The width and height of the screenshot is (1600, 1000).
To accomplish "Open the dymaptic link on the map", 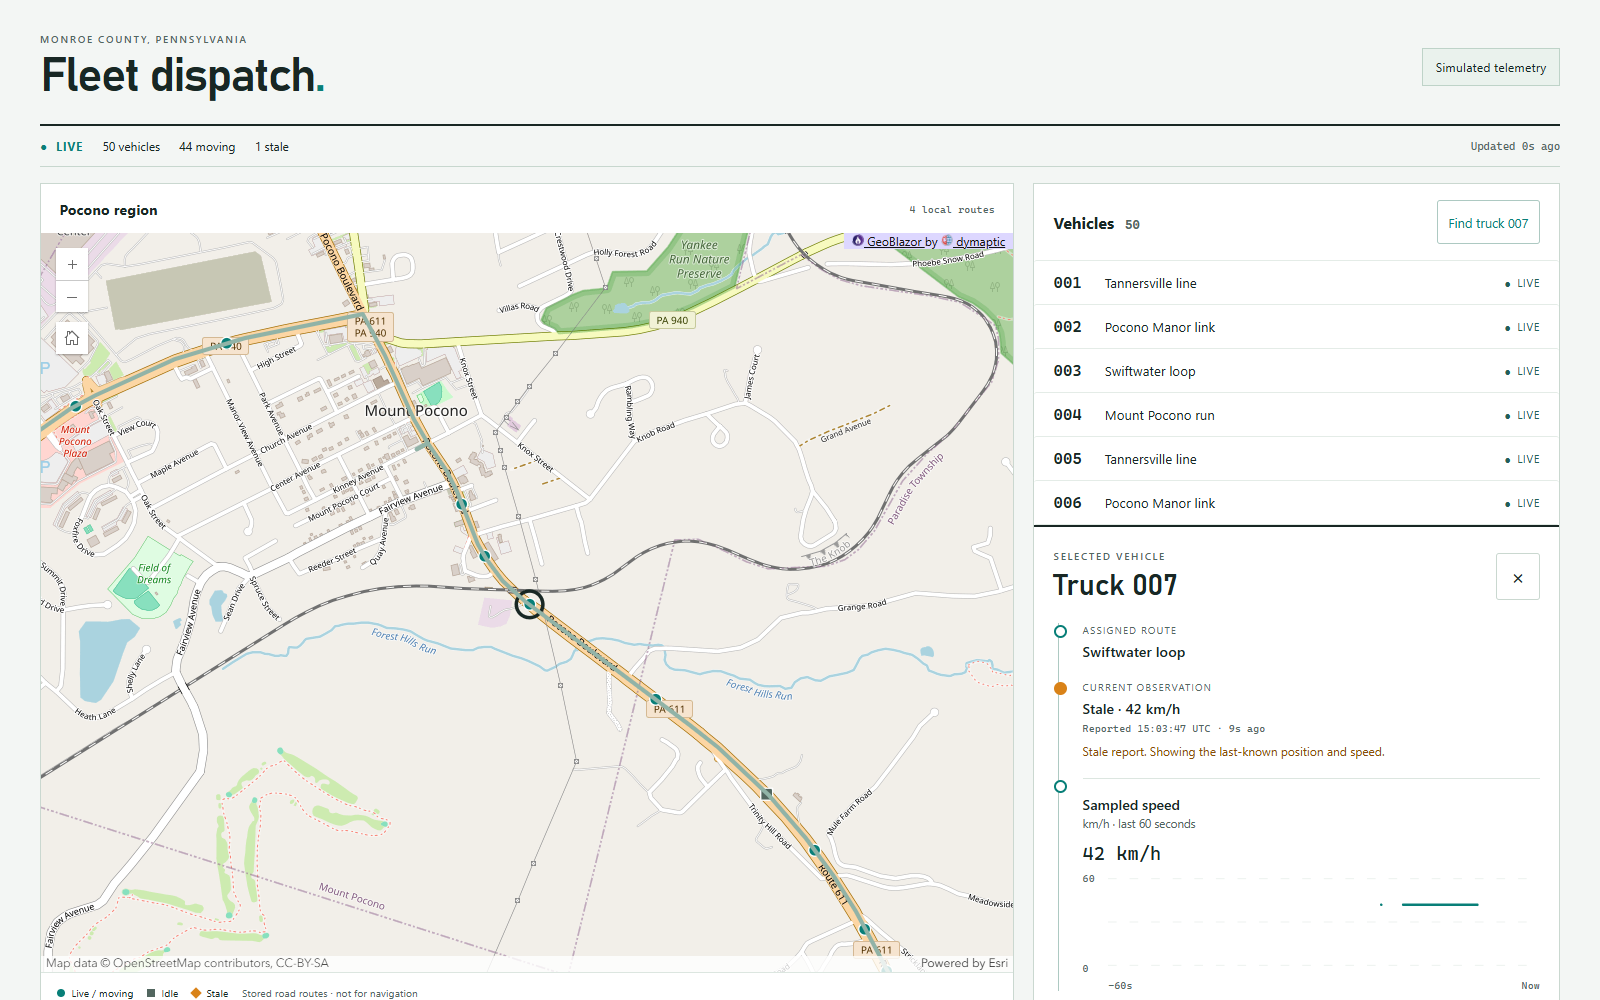I will tap(980, 242).
